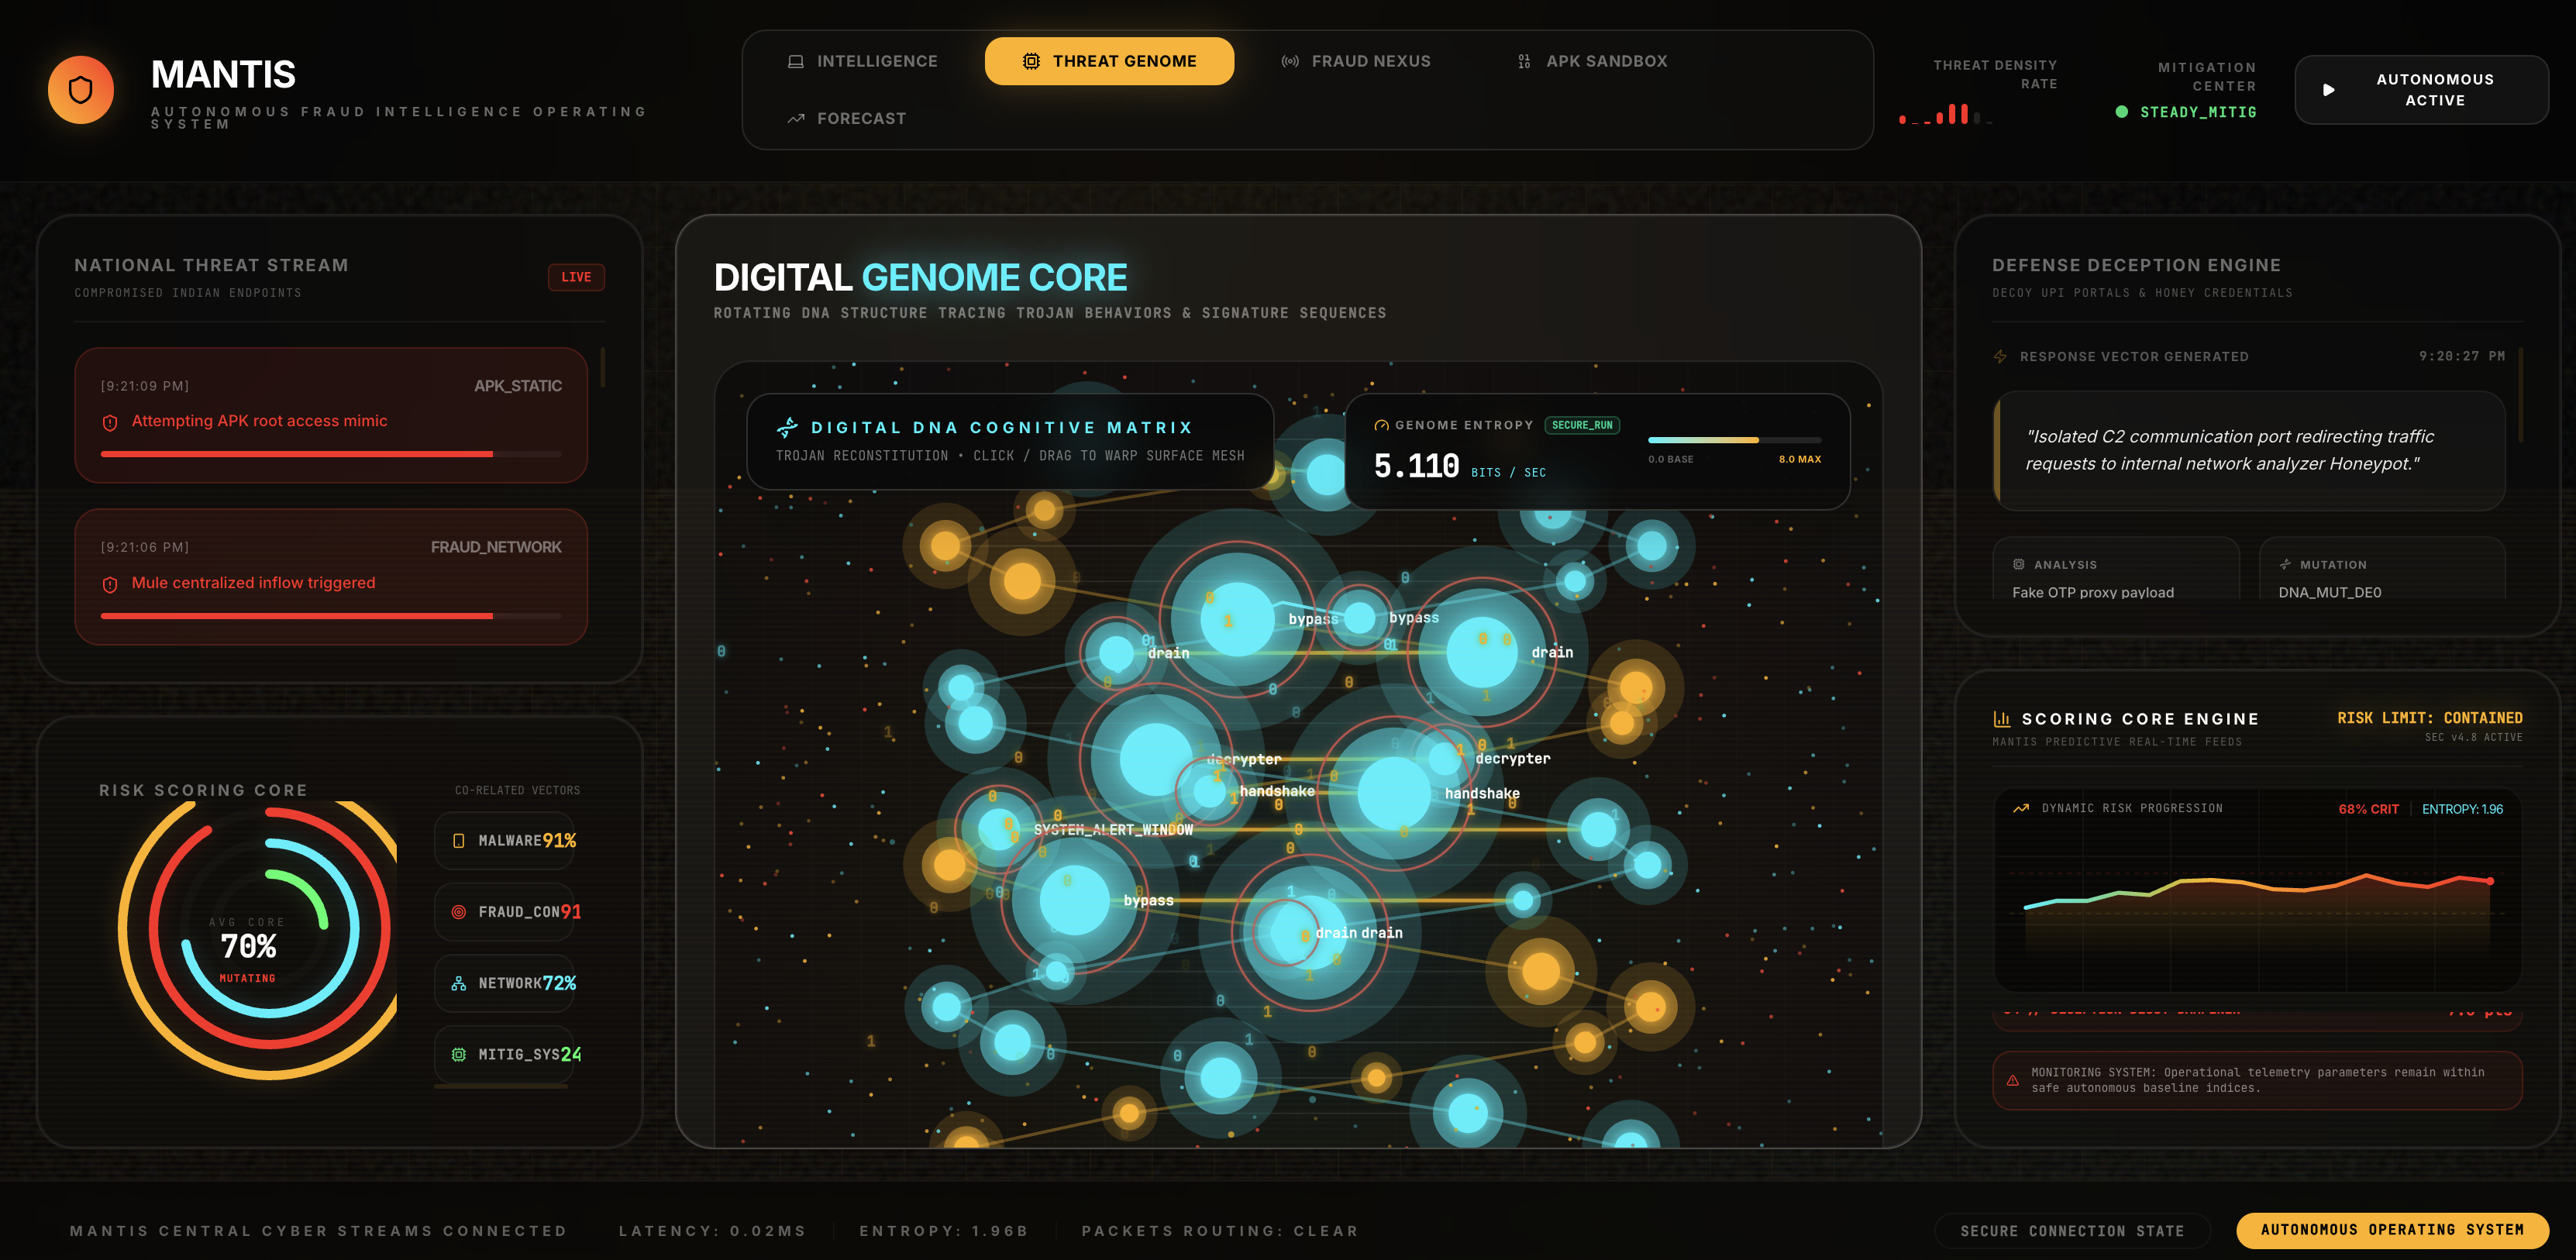This screenshot has width=2576, height=1260.
Task: Click the ENTROPY: 1.96 readout
Action: pyautogui.click(x=2462, y=809)
